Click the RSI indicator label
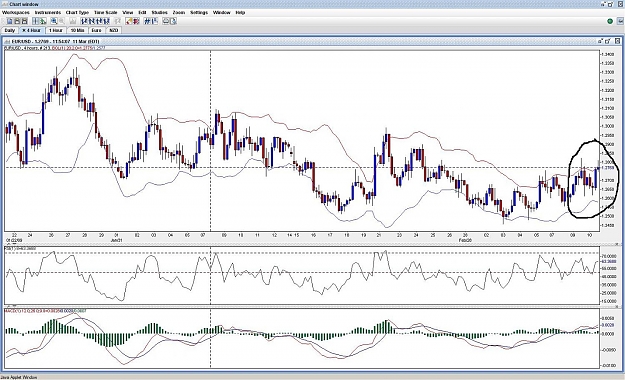Viewport: 625px width, 380px height. pyautogui.click(x=20, y=248)
